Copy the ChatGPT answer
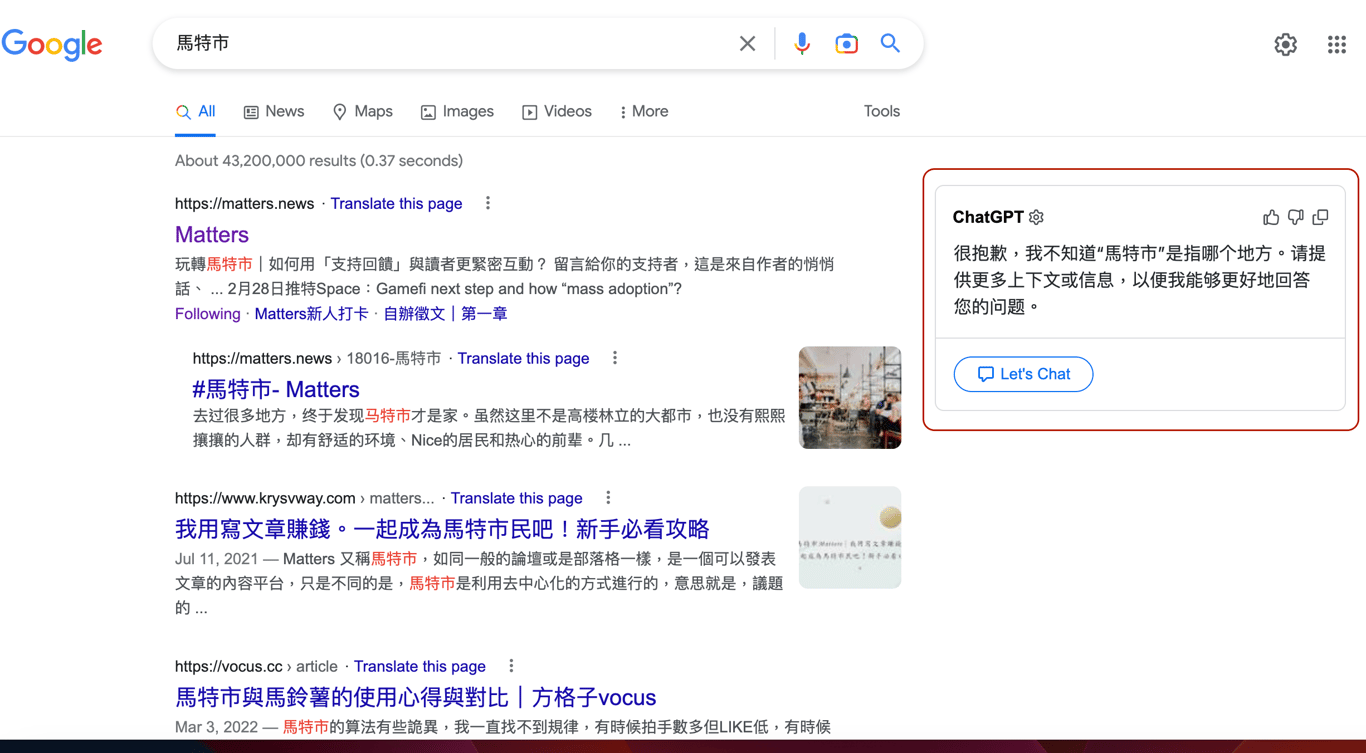Viewport: 1366px width, 753px height. click(1321, 217)
